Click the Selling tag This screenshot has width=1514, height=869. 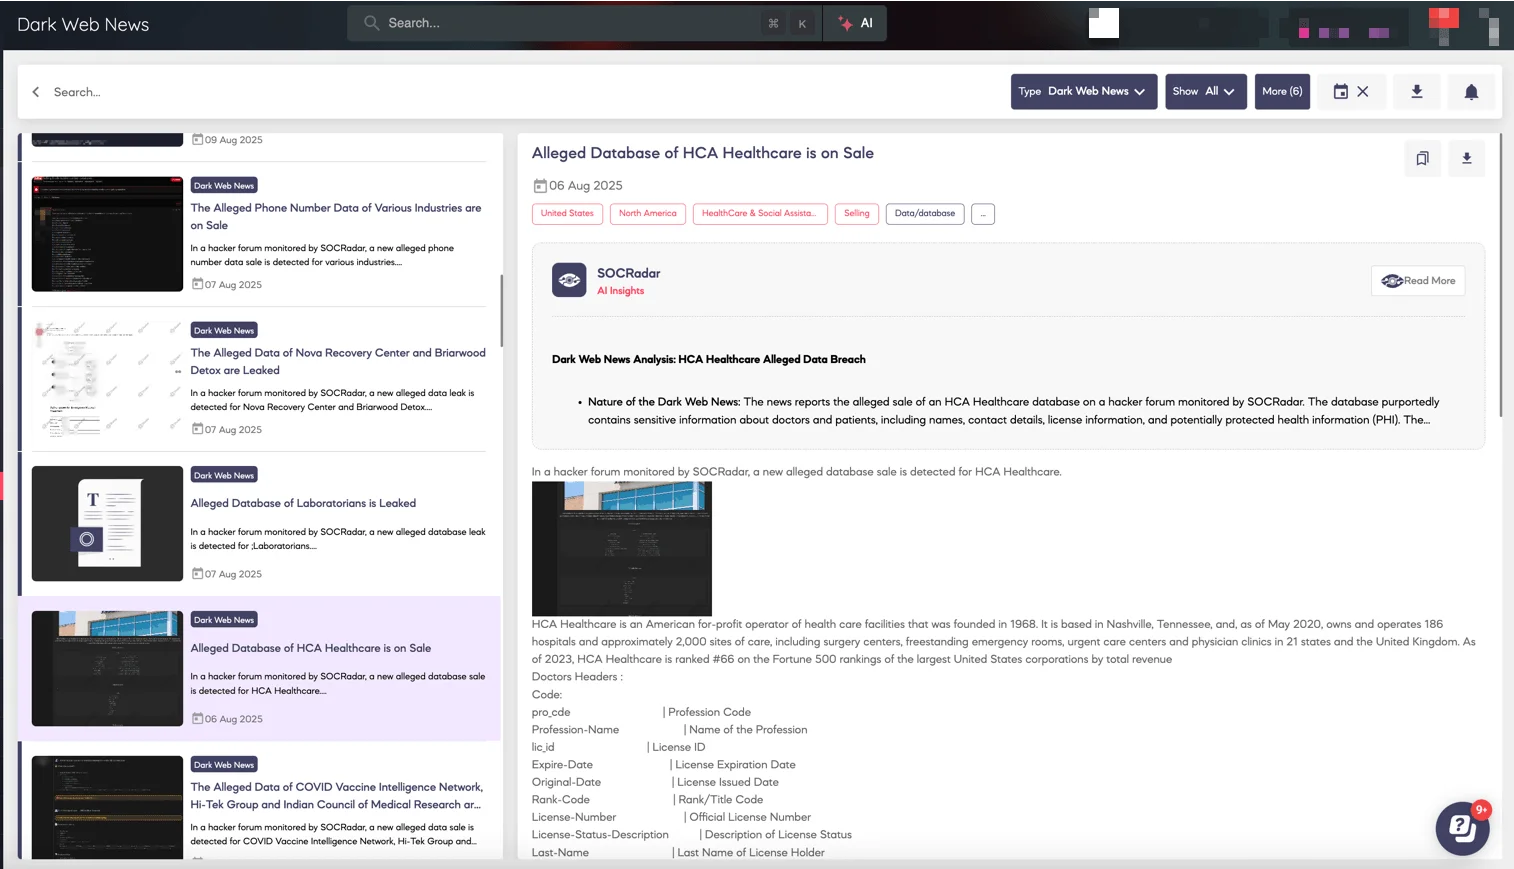(x=857, y=214)
